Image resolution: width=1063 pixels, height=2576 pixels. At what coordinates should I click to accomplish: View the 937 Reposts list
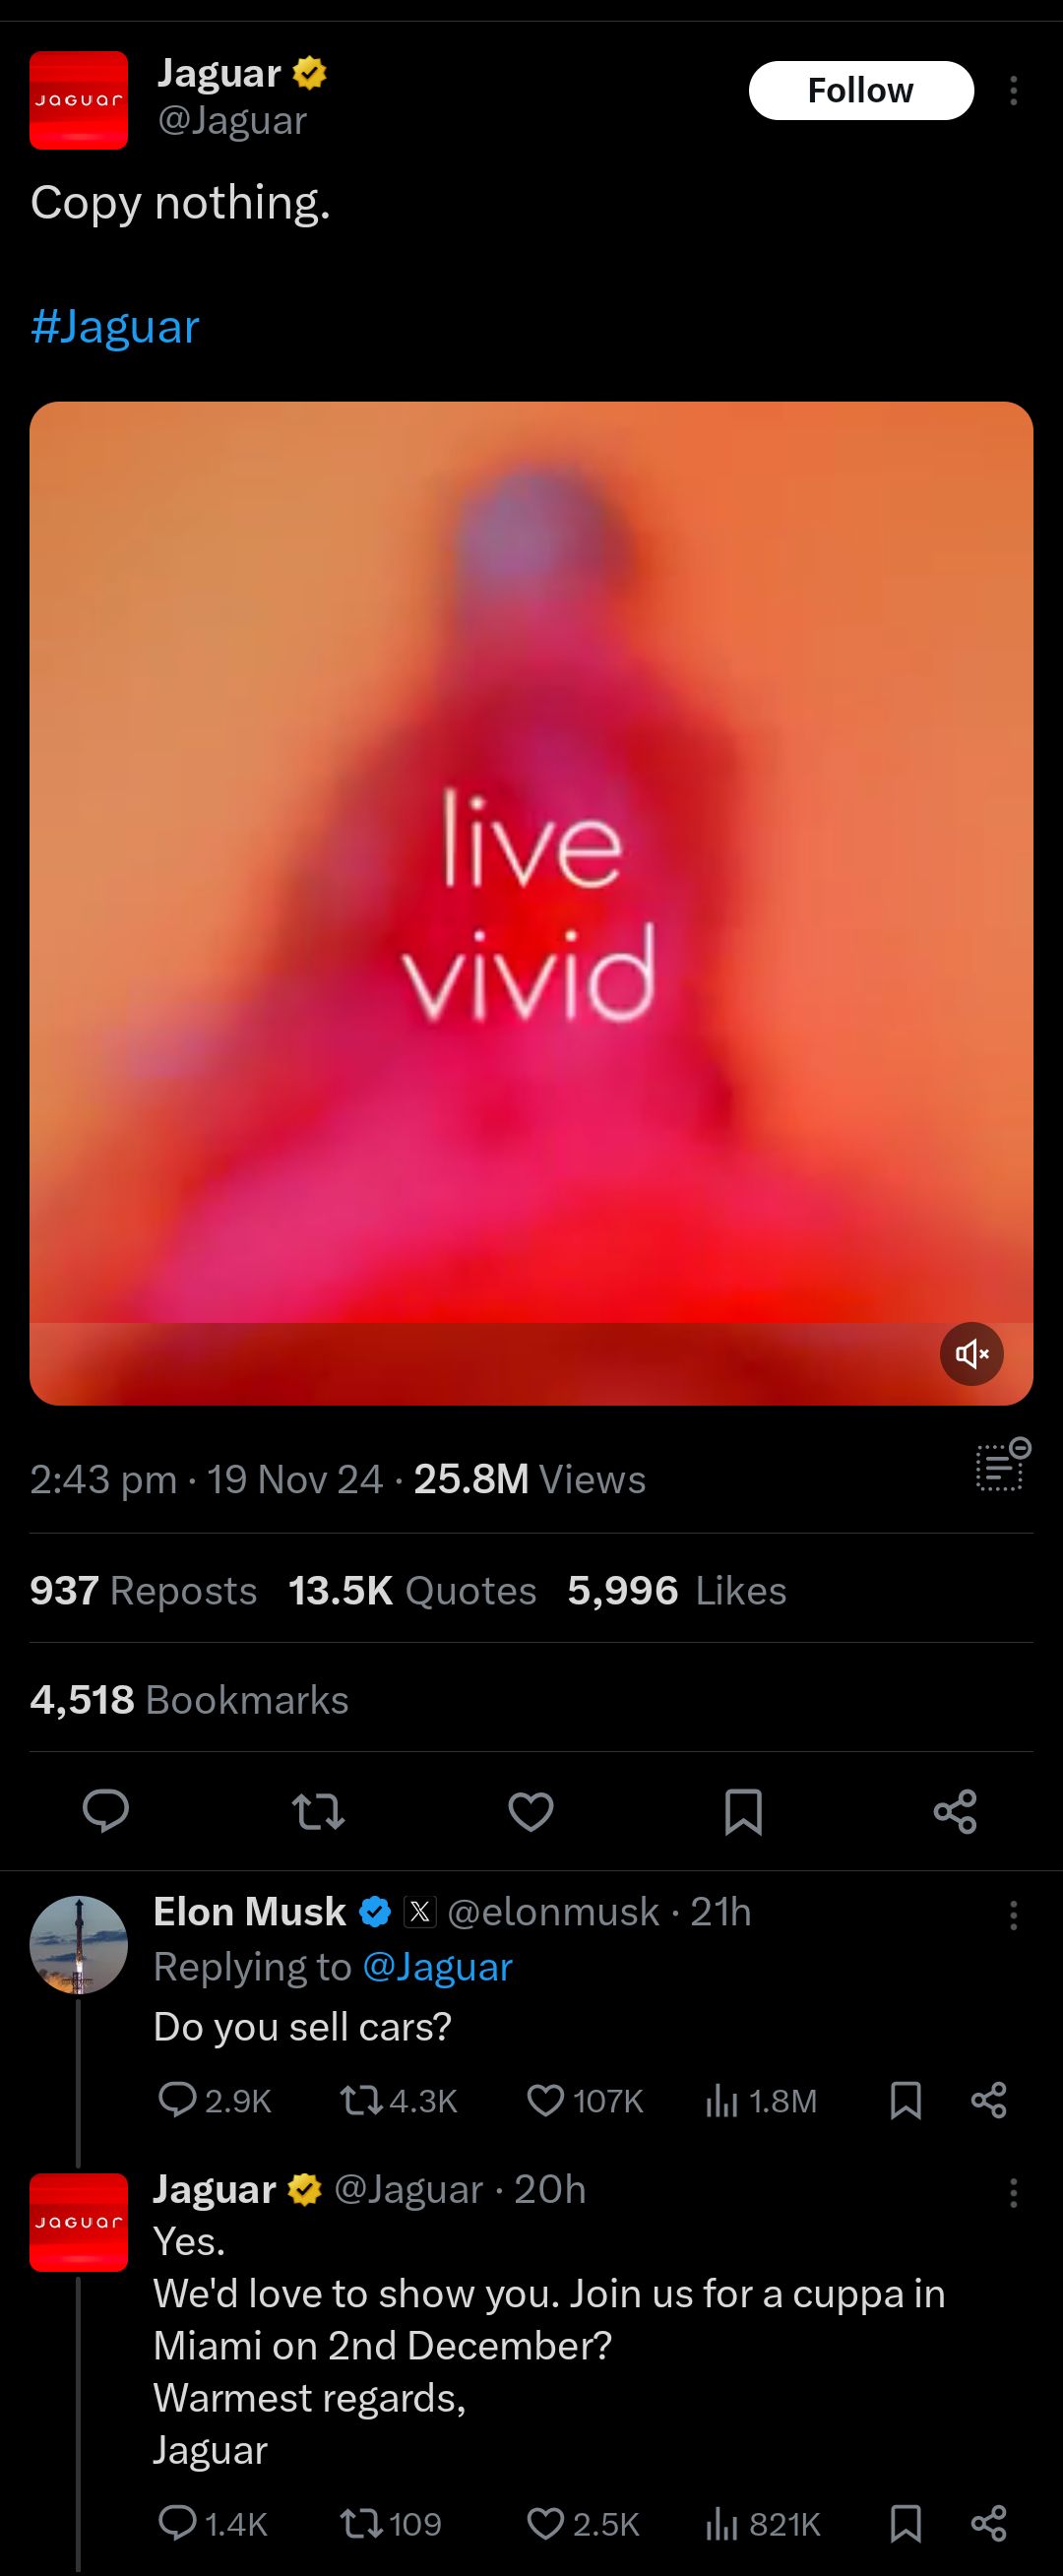(x=143, y=1590)
